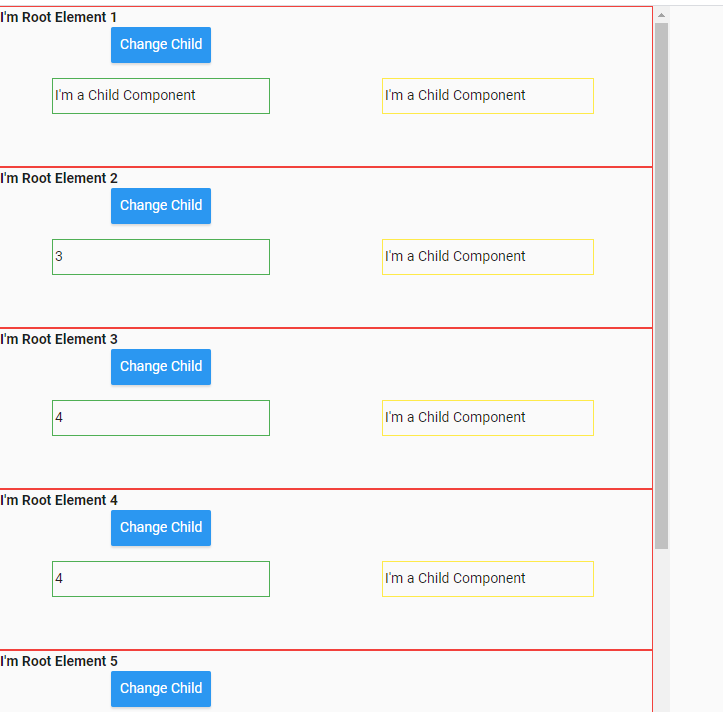Click Root Element 3's Change Child button
This screenshot has height=712, width=723.
[160, 367]
